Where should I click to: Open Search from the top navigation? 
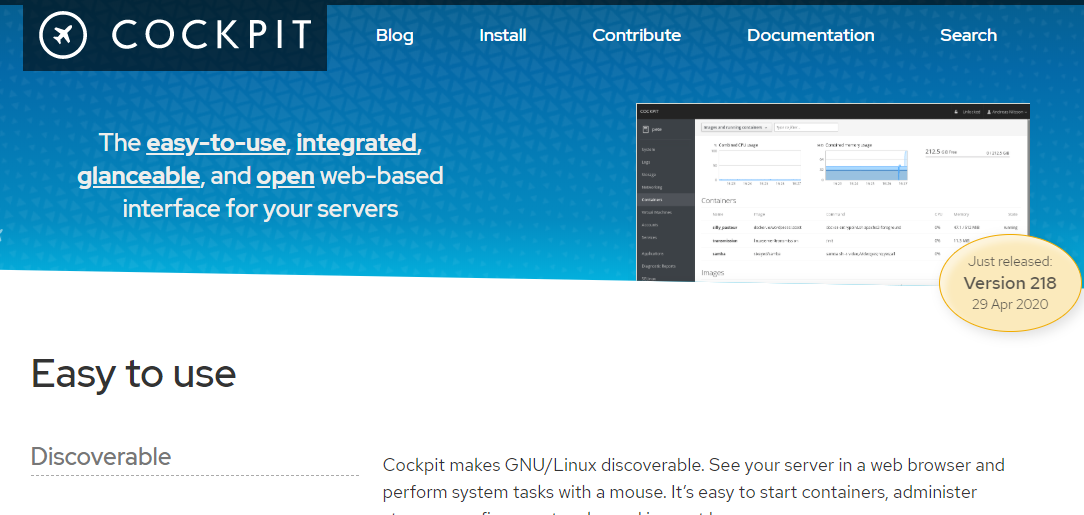coord(968,35)
